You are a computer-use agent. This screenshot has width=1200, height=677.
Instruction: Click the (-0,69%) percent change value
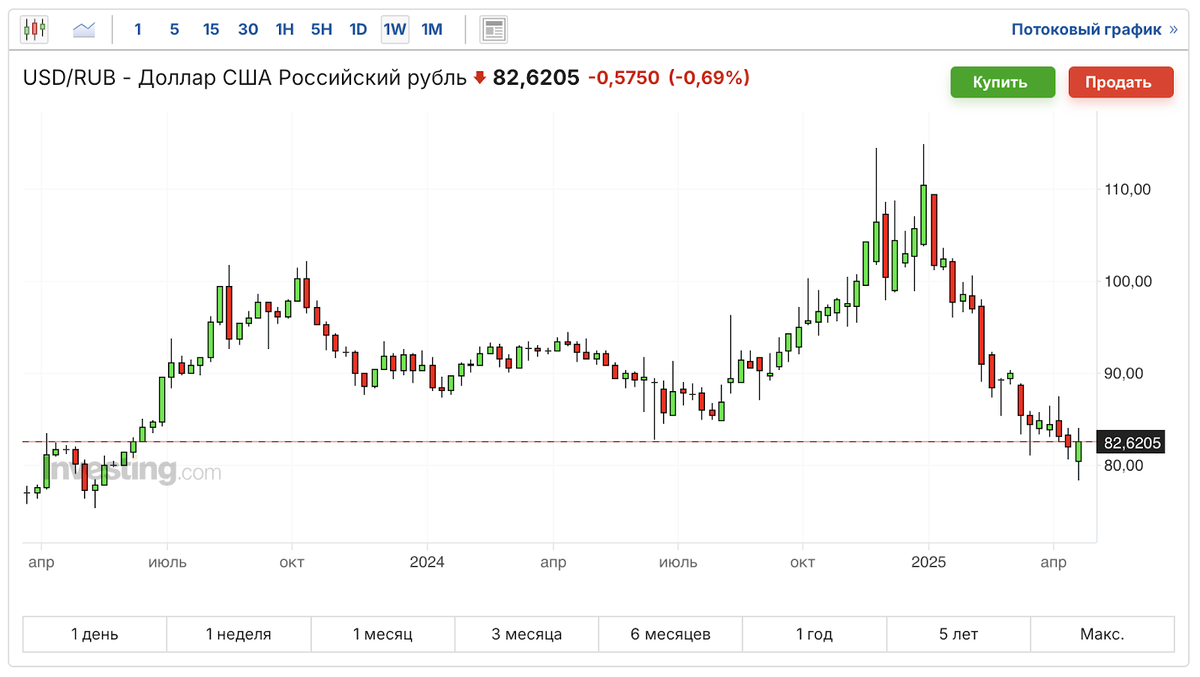tap(709, 78)
